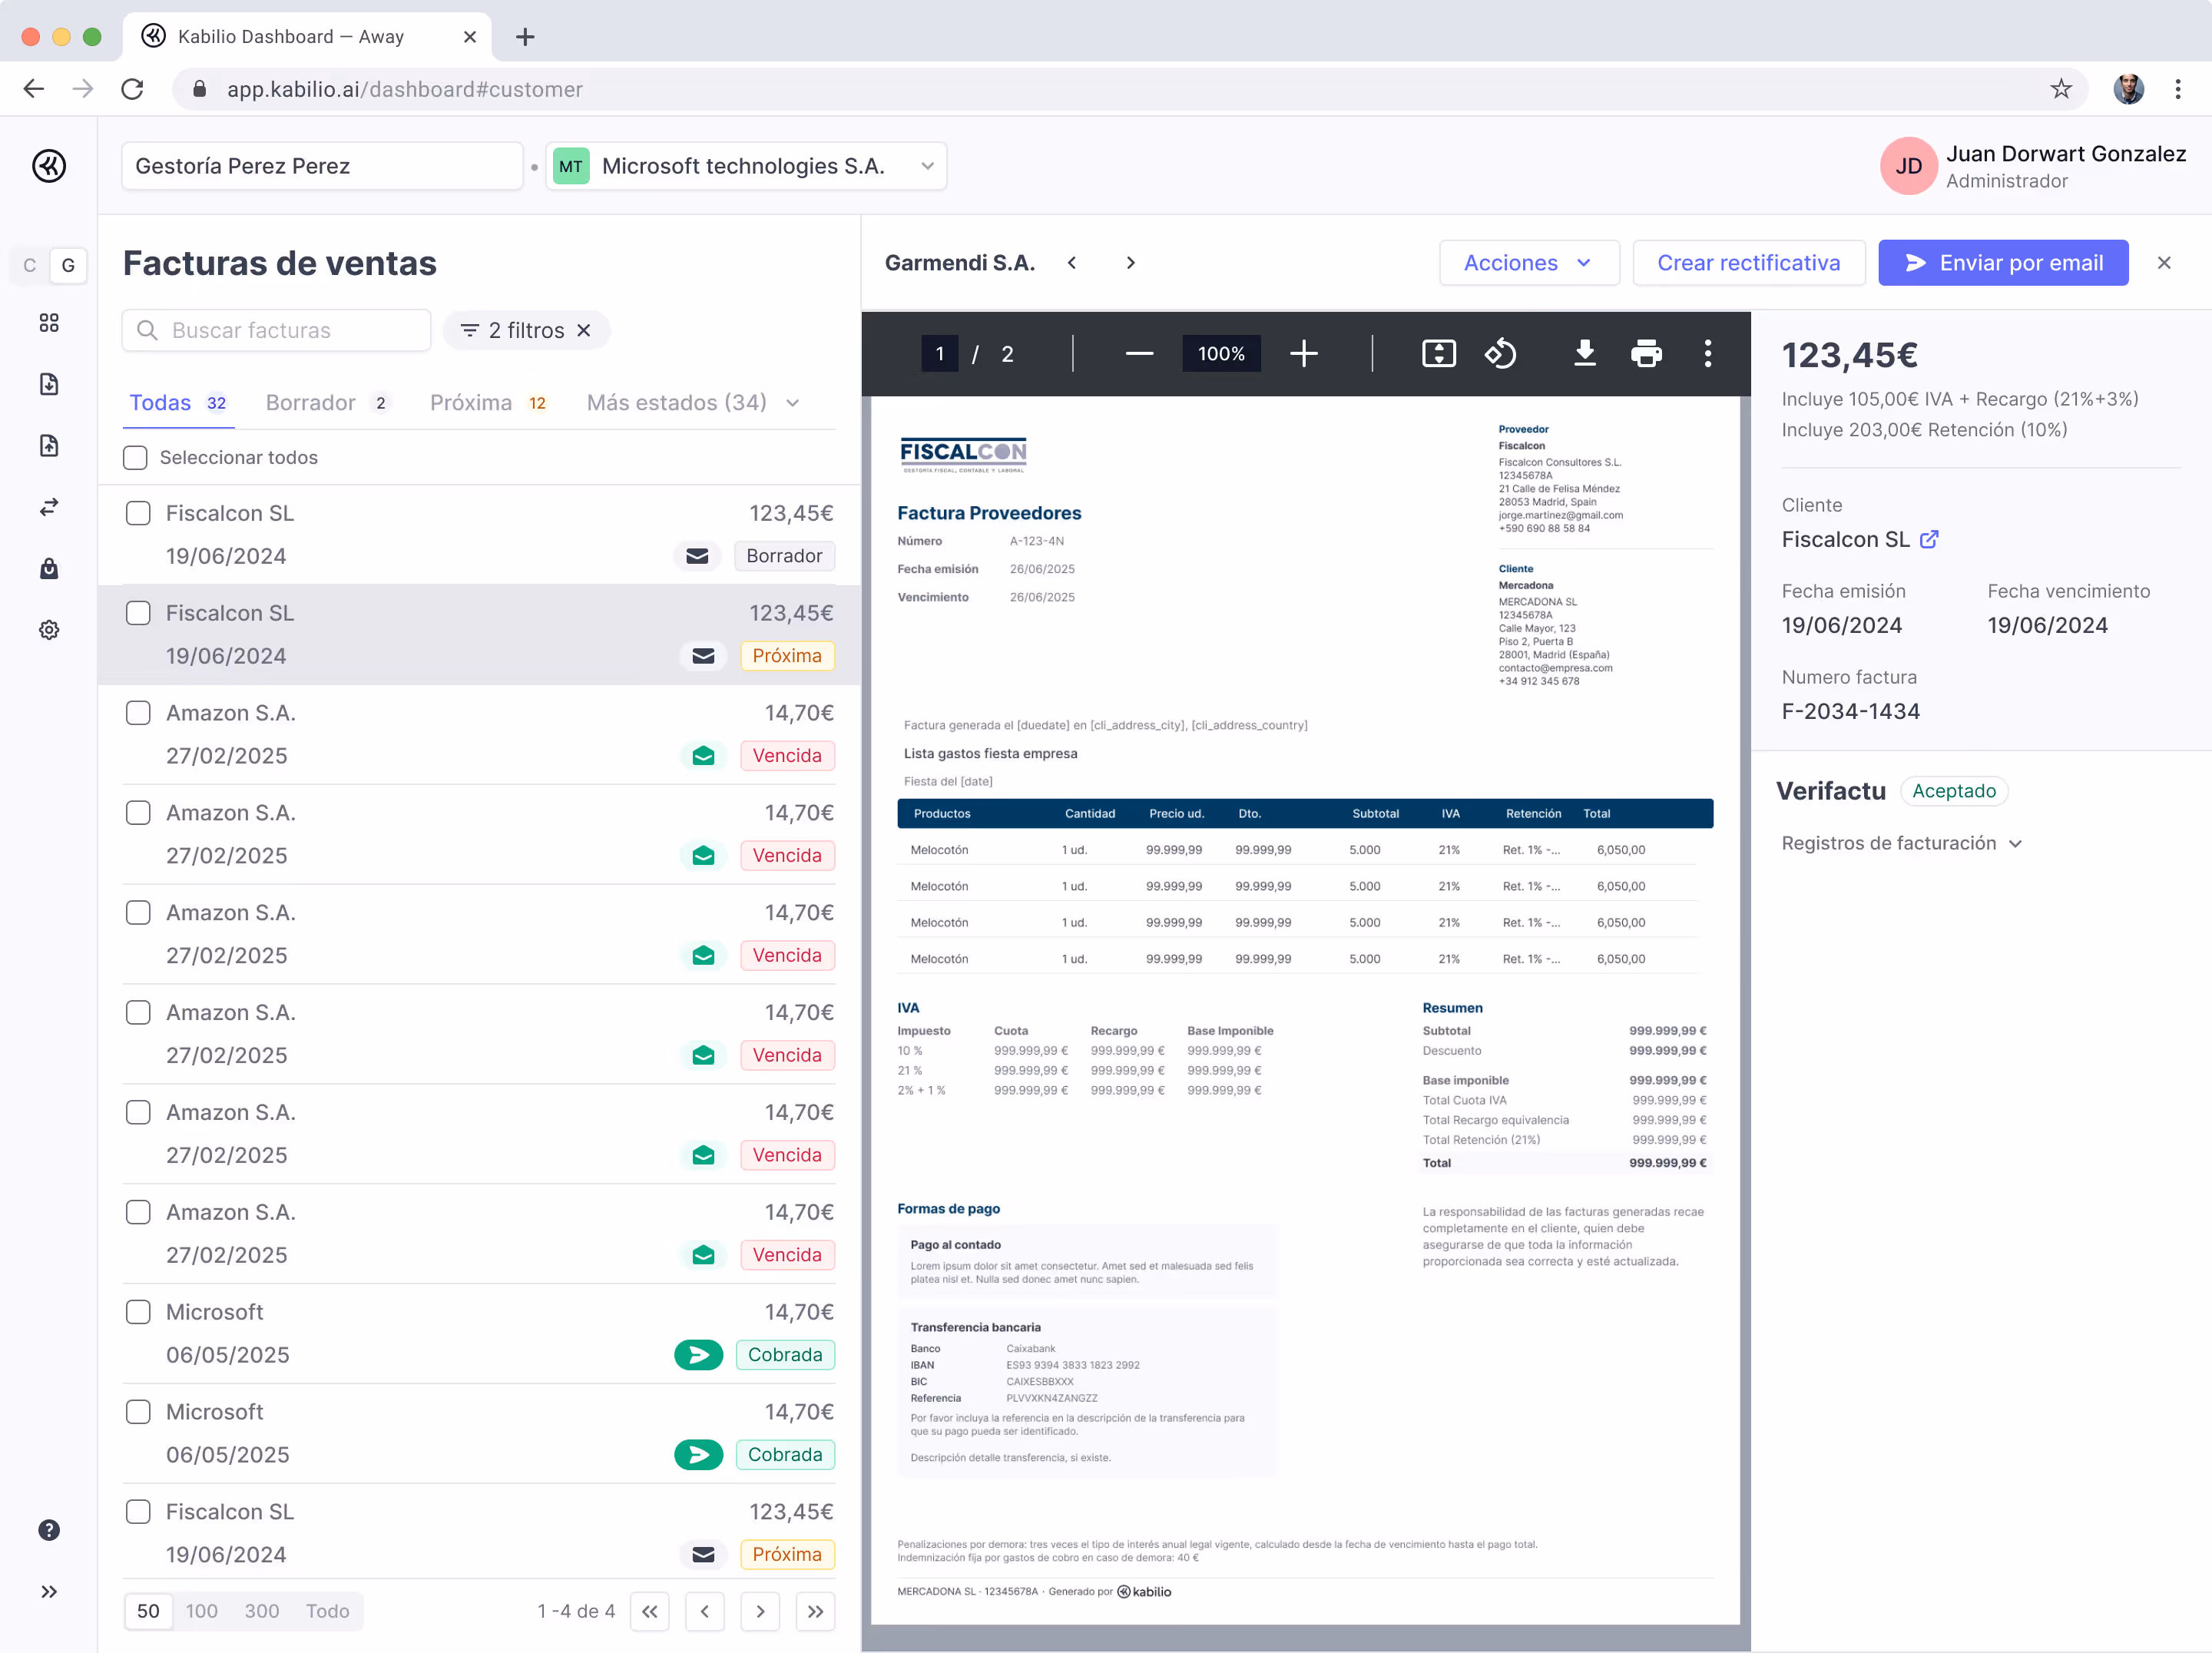Check the second Microsoft invoice checkbox
This screenshot has width=2212, height=1653.
tap(138, 1411)
